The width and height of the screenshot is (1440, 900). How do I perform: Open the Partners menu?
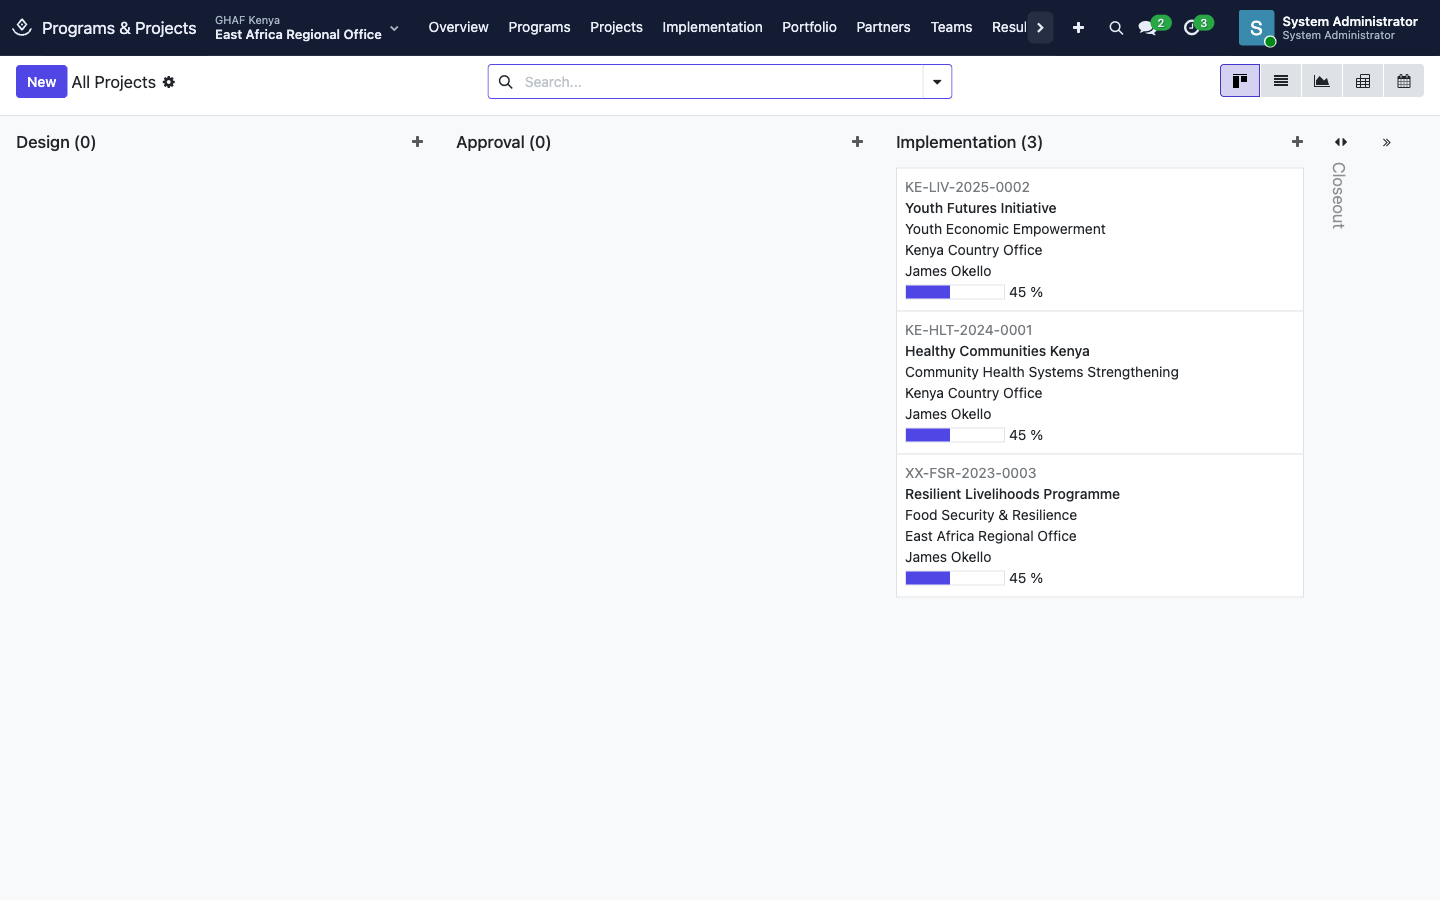[883, 28]
